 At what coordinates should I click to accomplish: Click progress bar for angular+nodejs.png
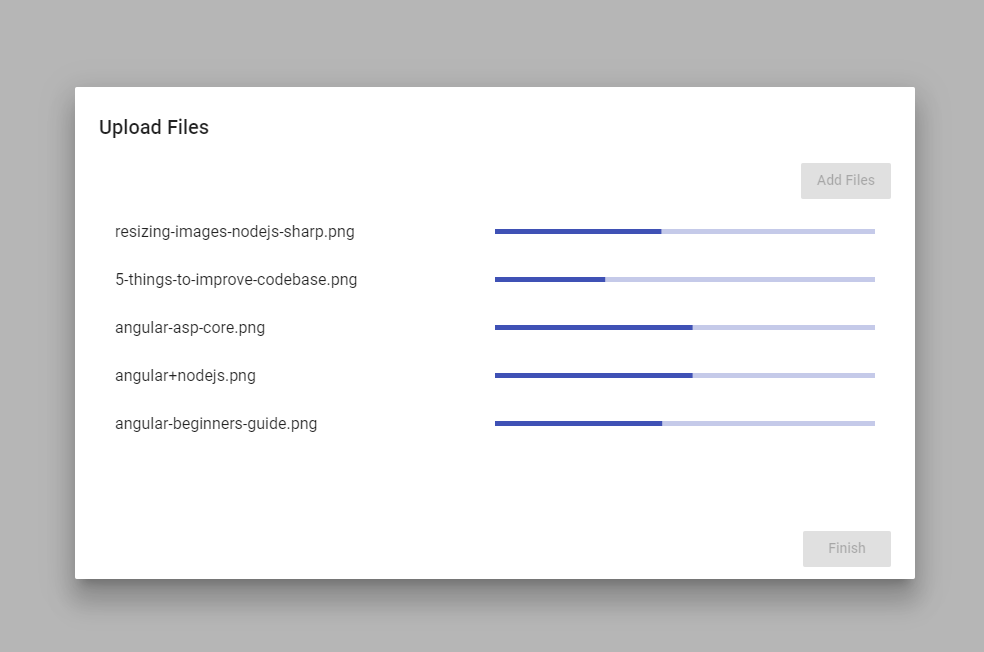[685, 375]
